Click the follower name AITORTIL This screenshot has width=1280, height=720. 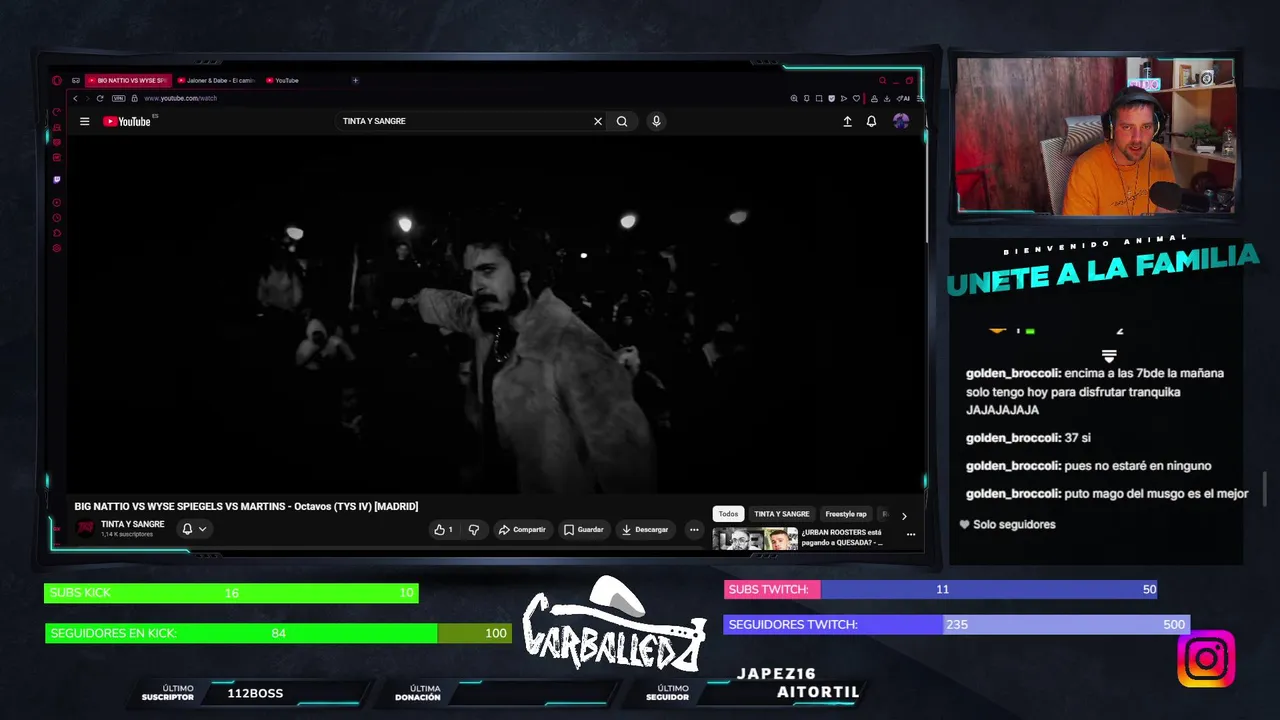pyautogui.click(x=818, y=692)
